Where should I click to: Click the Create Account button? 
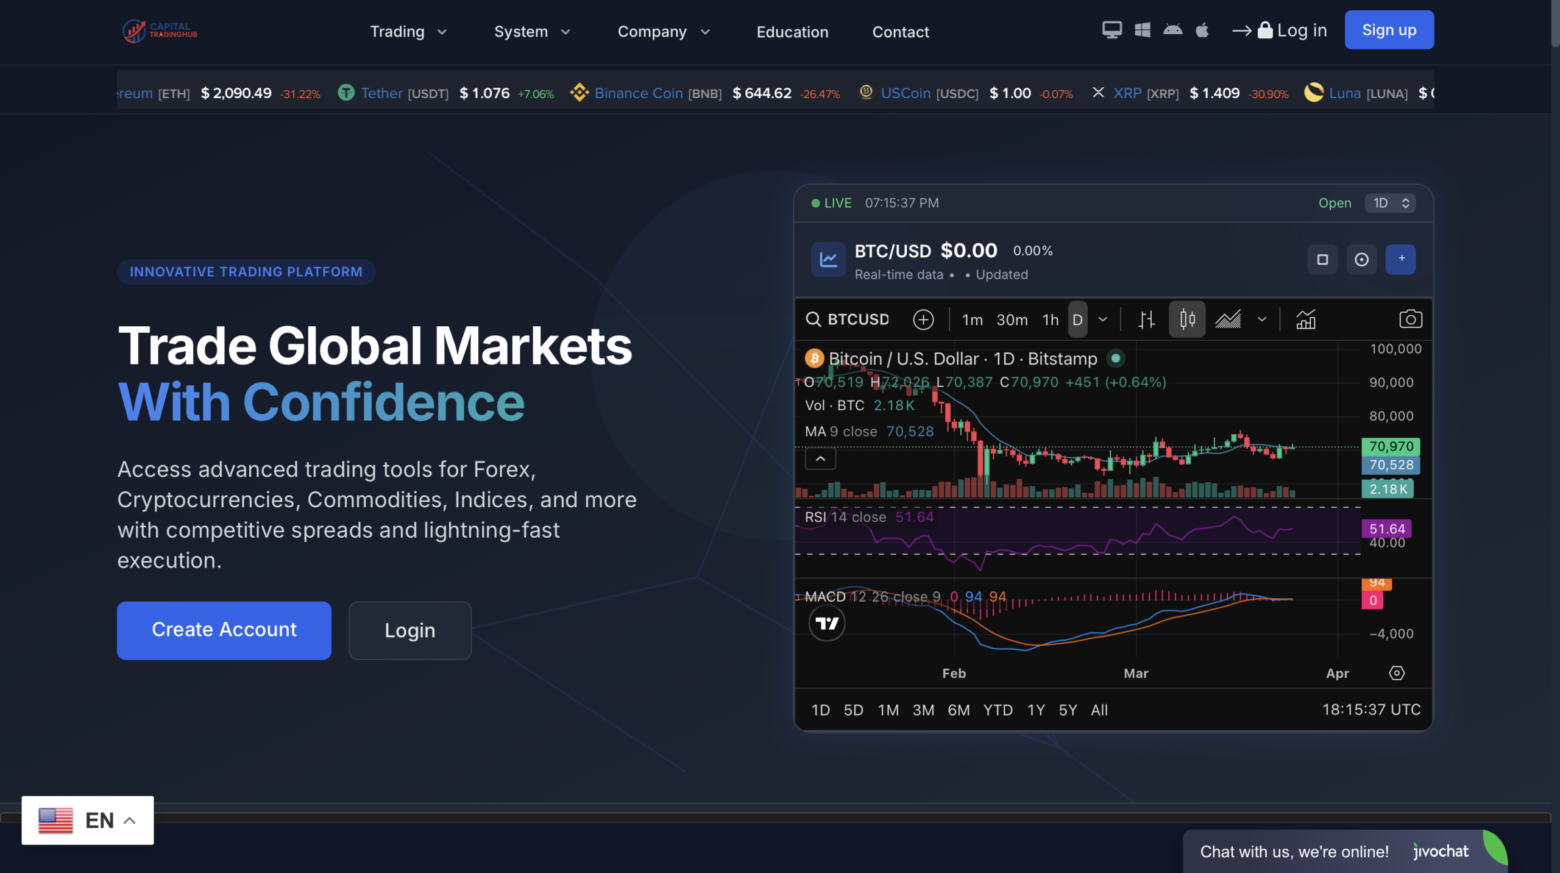223,630
